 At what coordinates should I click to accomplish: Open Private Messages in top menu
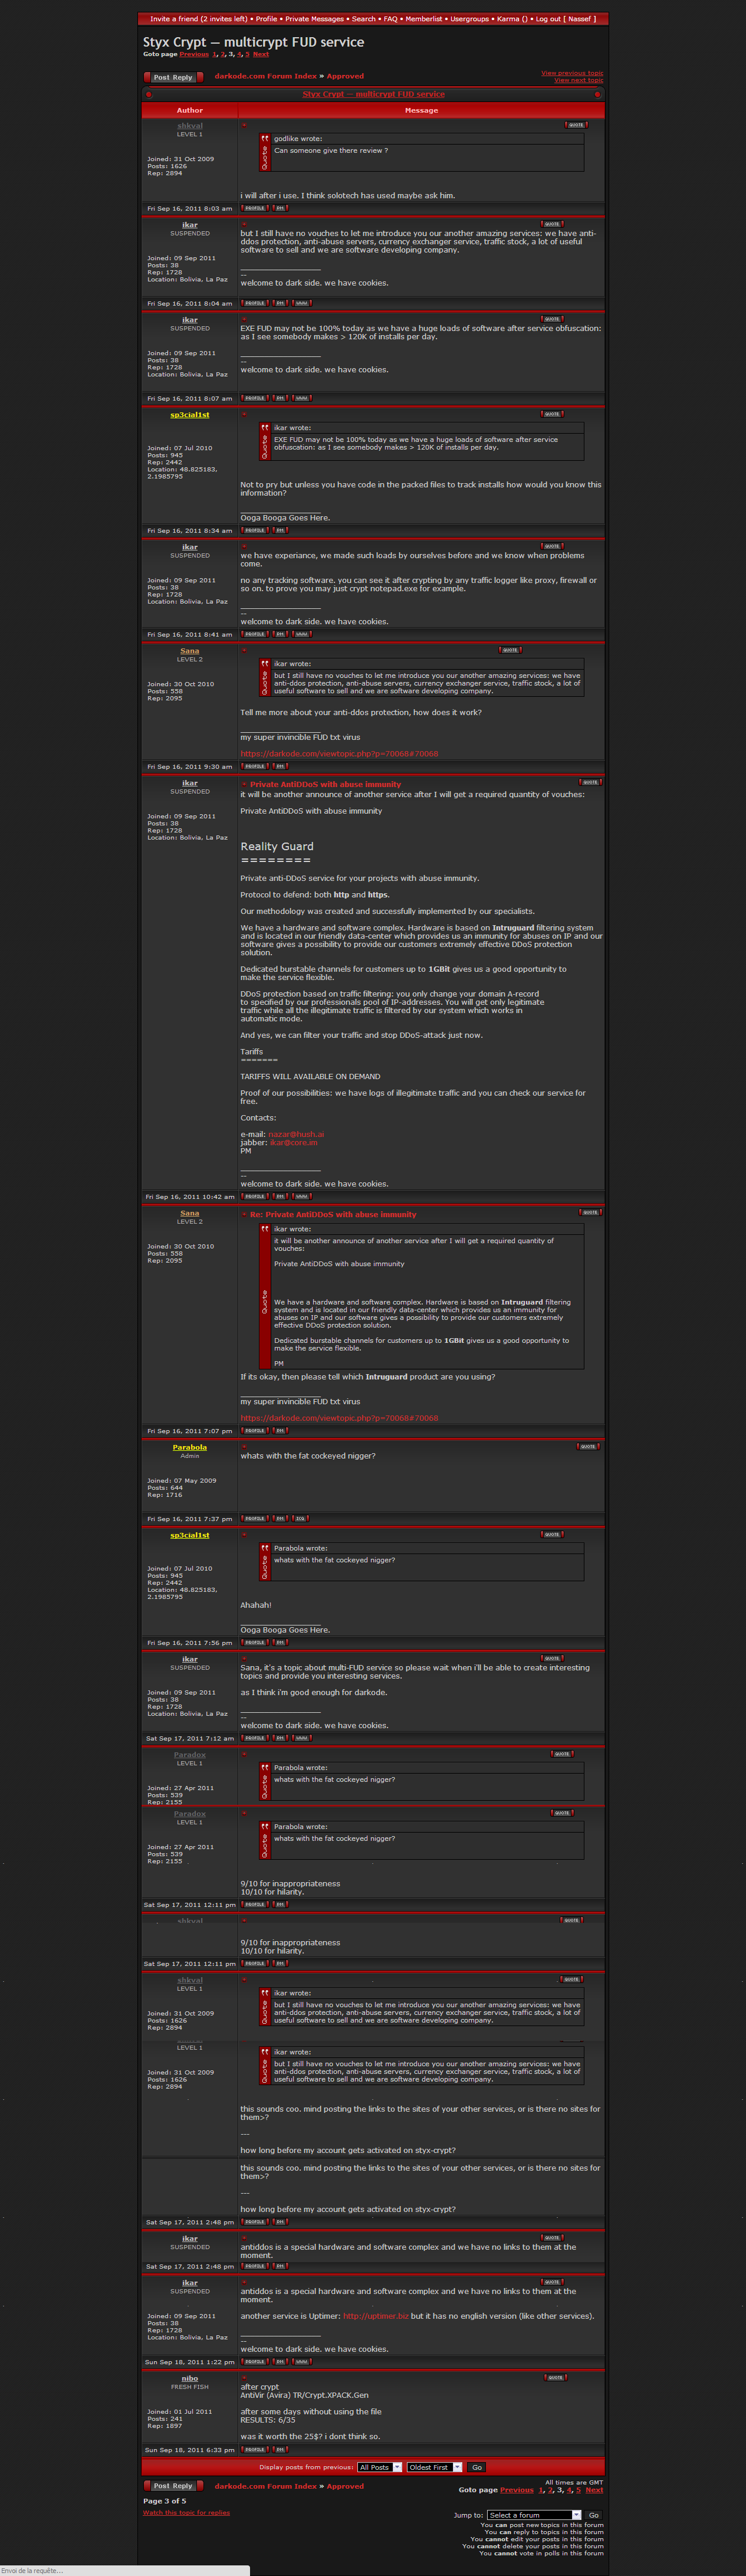click(x=314, y=18)
